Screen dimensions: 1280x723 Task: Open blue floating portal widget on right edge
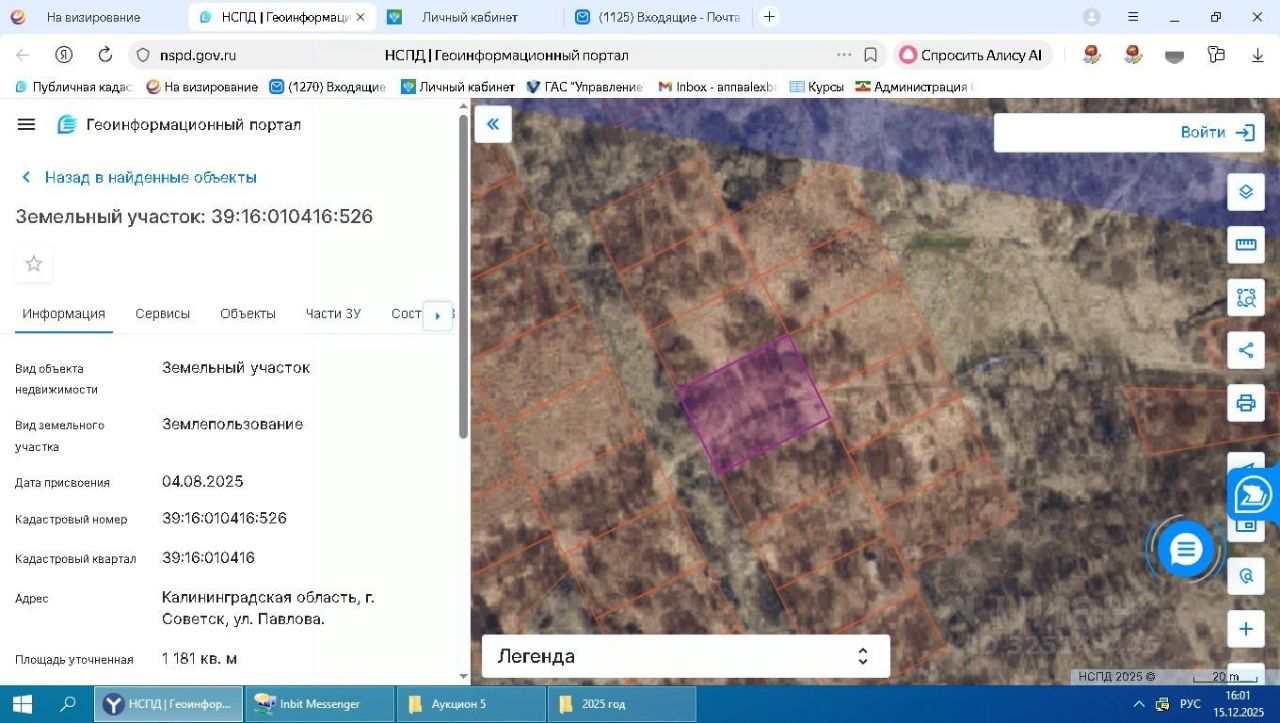[1254, 495]
